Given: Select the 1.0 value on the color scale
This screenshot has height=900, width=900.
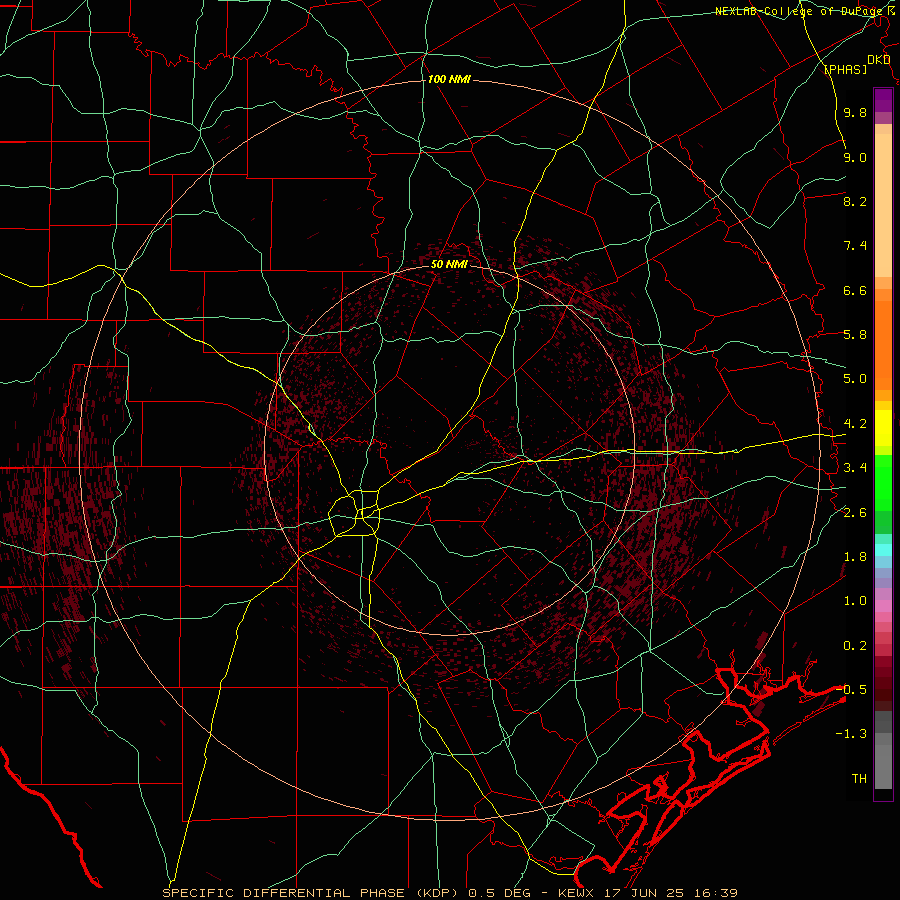Looking at the screenshot, I should [x=855, y=601].
